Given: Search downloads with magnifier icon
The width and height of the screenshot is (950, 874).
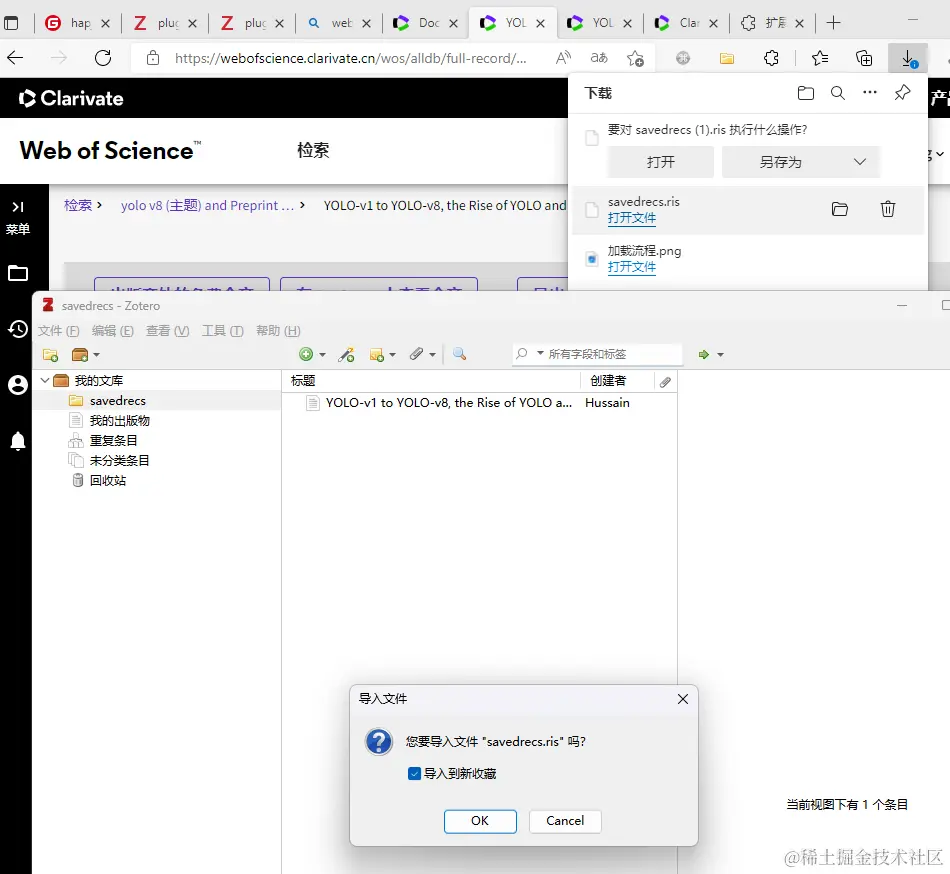Looking at the screenshot, I should click(838, 93).
